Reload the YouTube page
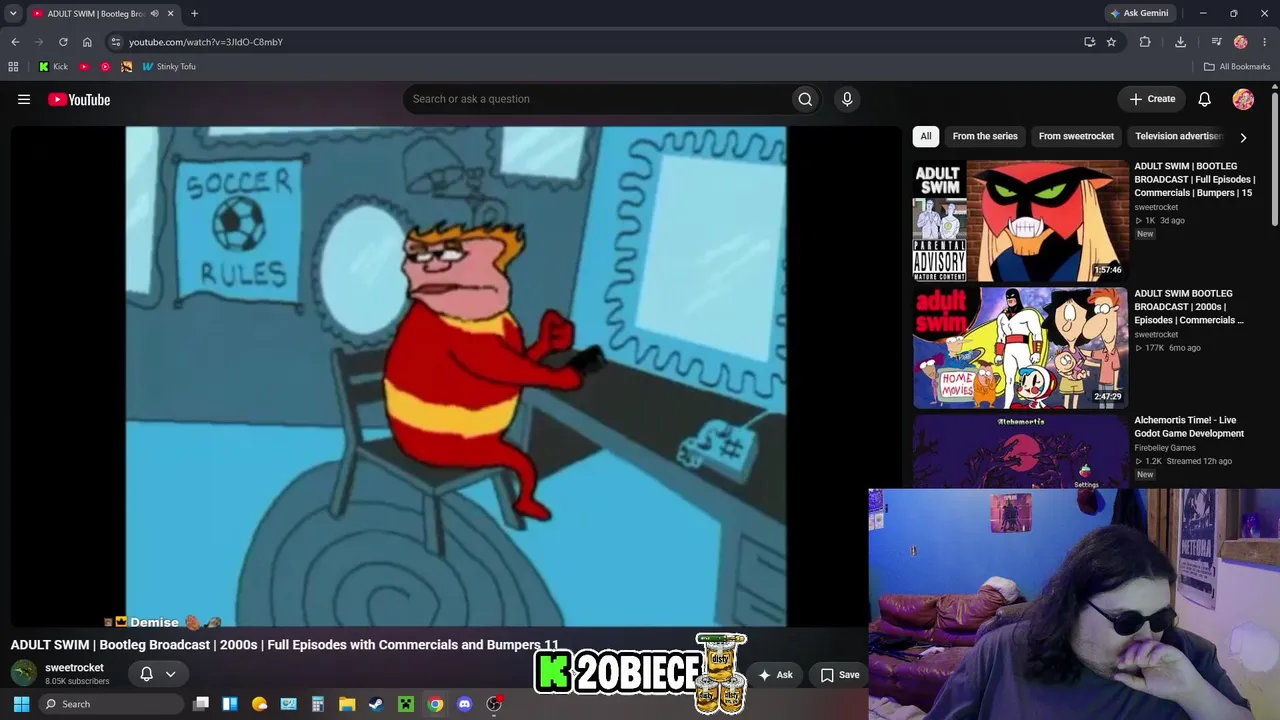The image size is (1280, 720). [x=63, y=42]
